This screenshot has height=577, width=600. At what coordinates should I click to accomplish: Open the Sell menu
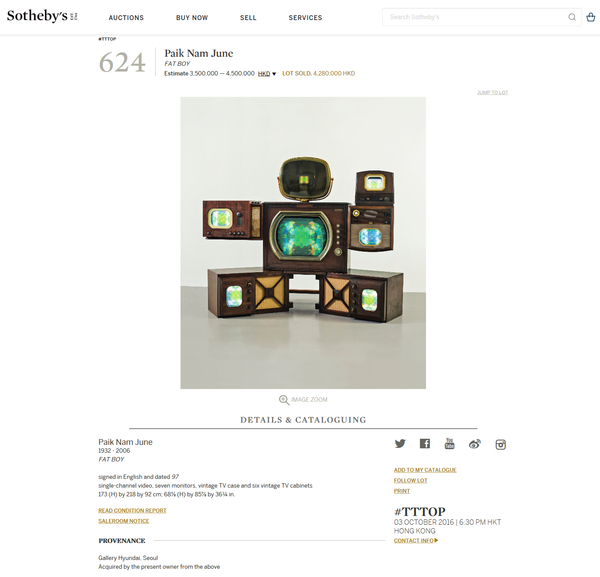pyautogui.click(x=248, y=18)
